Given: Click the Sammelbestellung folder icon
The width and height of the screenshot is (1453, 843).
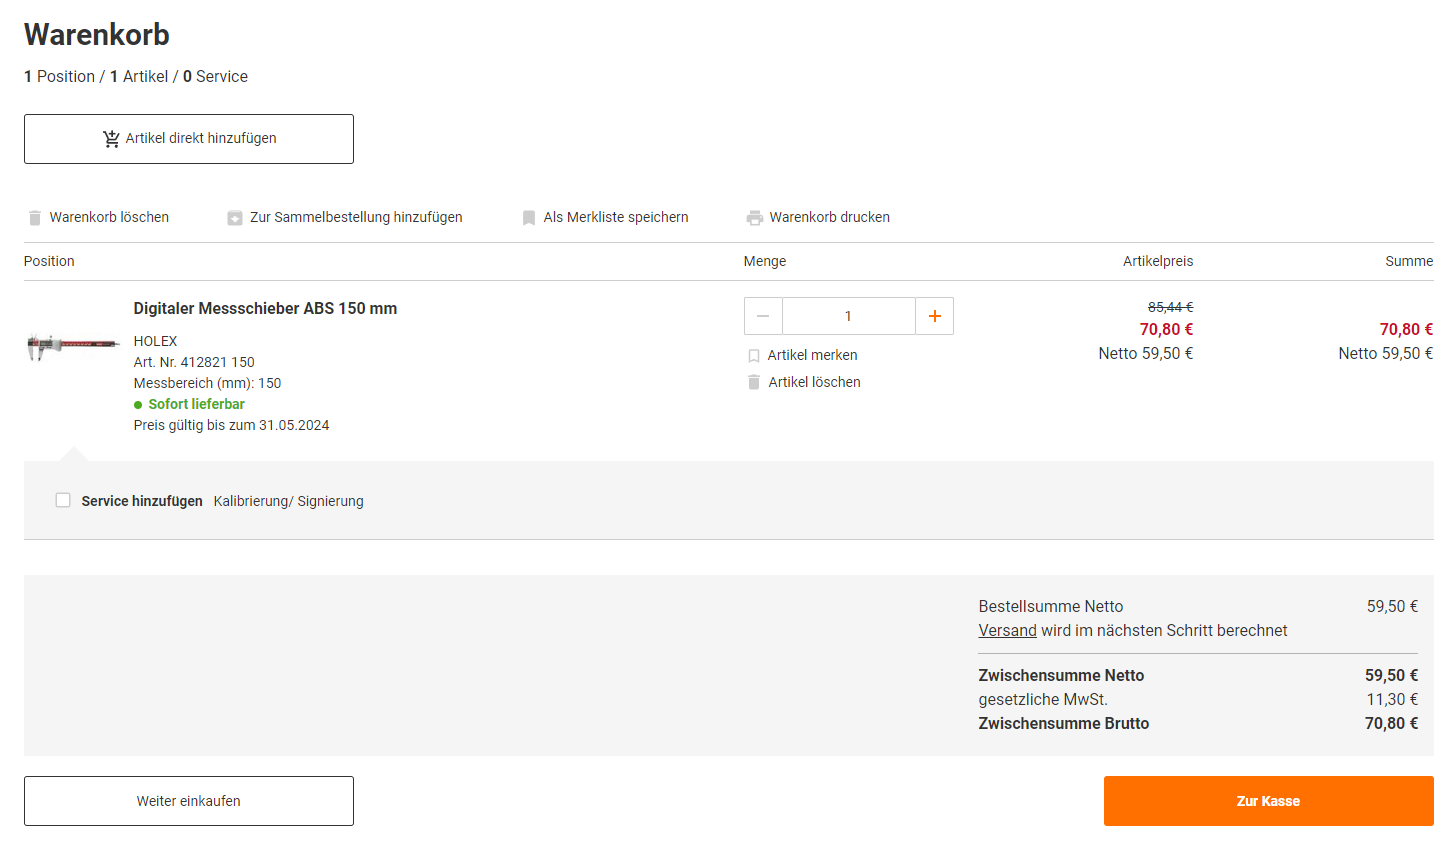Looking at the screenshot, I should click(x=235, y=218).
